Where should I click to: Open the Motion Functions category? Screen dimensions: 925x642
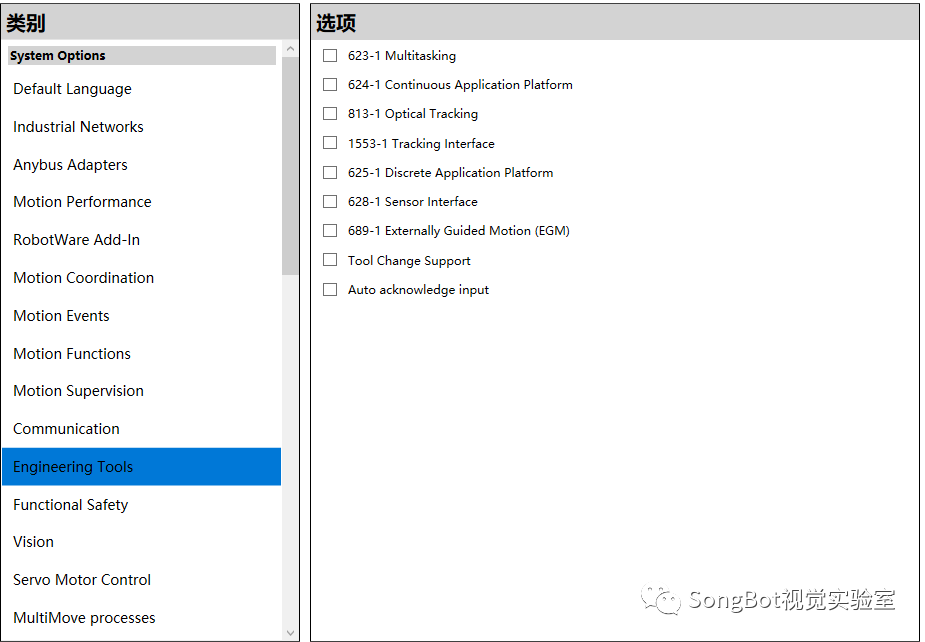pyautogui.click(x=142, y=353)
